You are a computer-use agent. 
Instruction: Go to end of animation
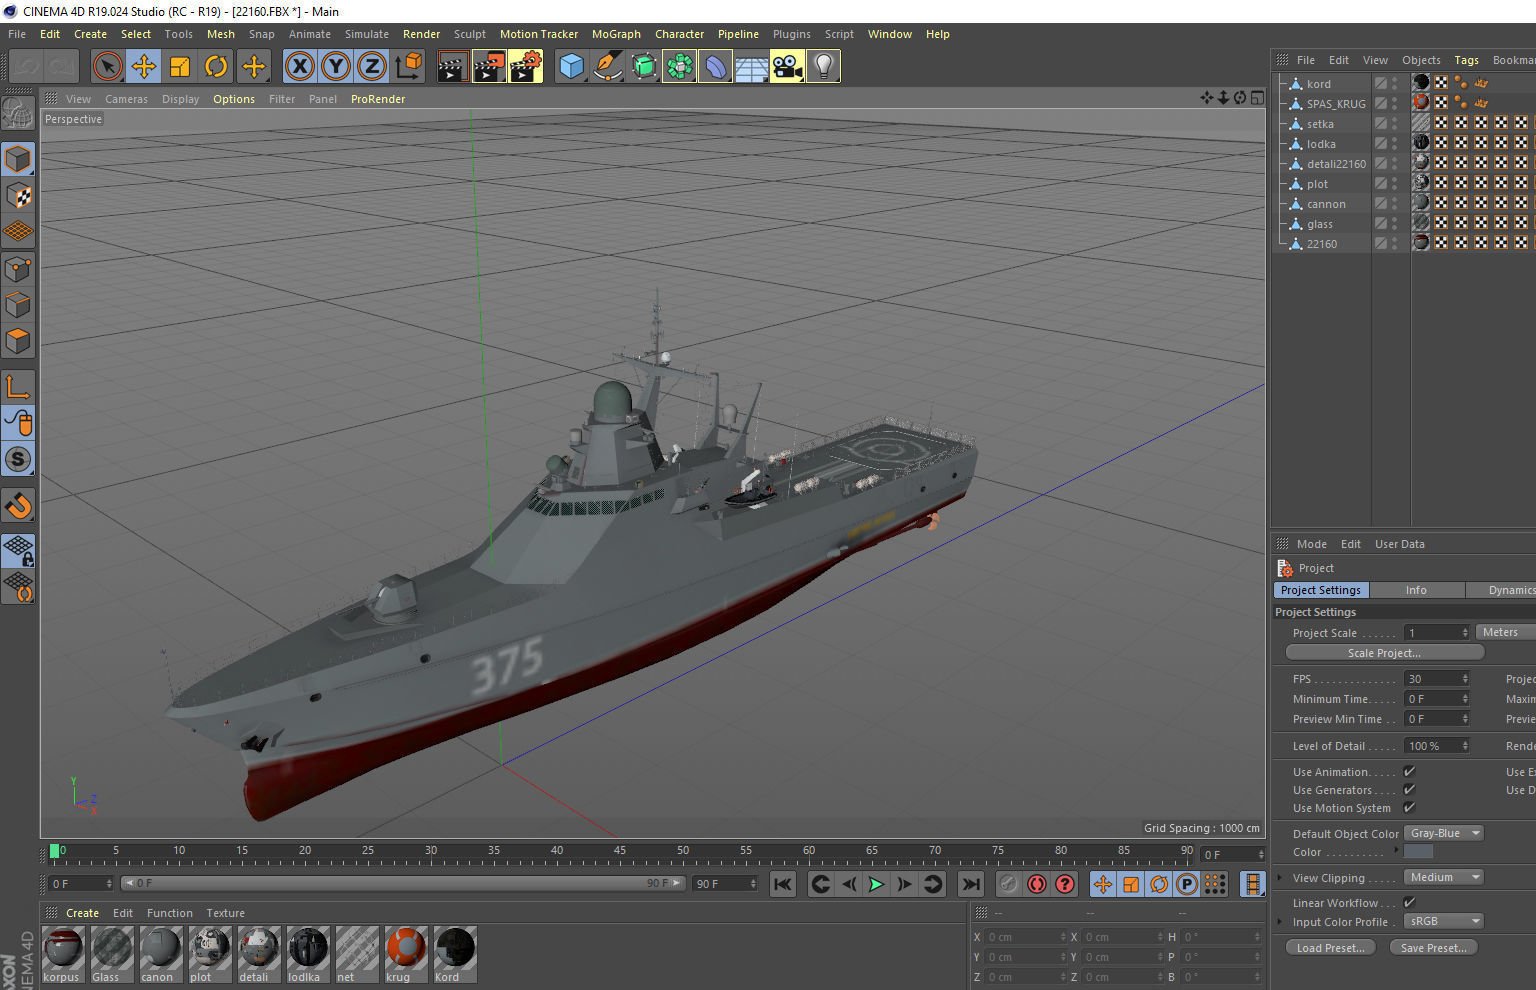click(x=970, y=884)
